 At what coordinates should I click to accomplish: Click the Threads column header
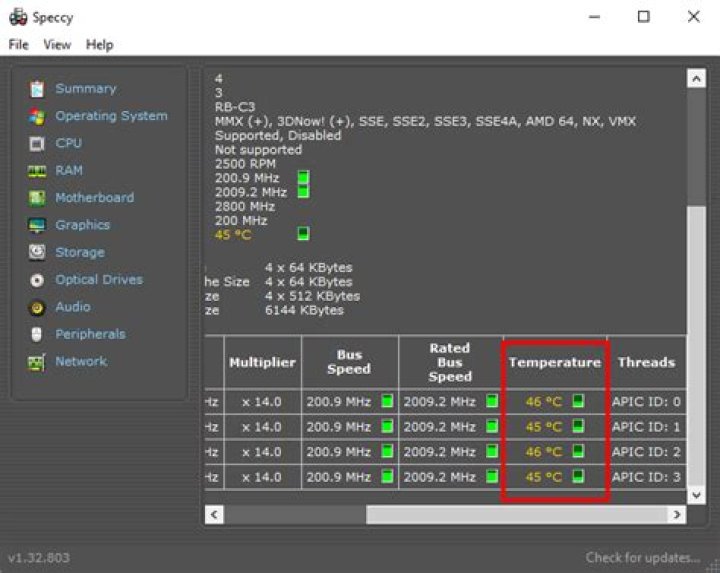(647, 362)
